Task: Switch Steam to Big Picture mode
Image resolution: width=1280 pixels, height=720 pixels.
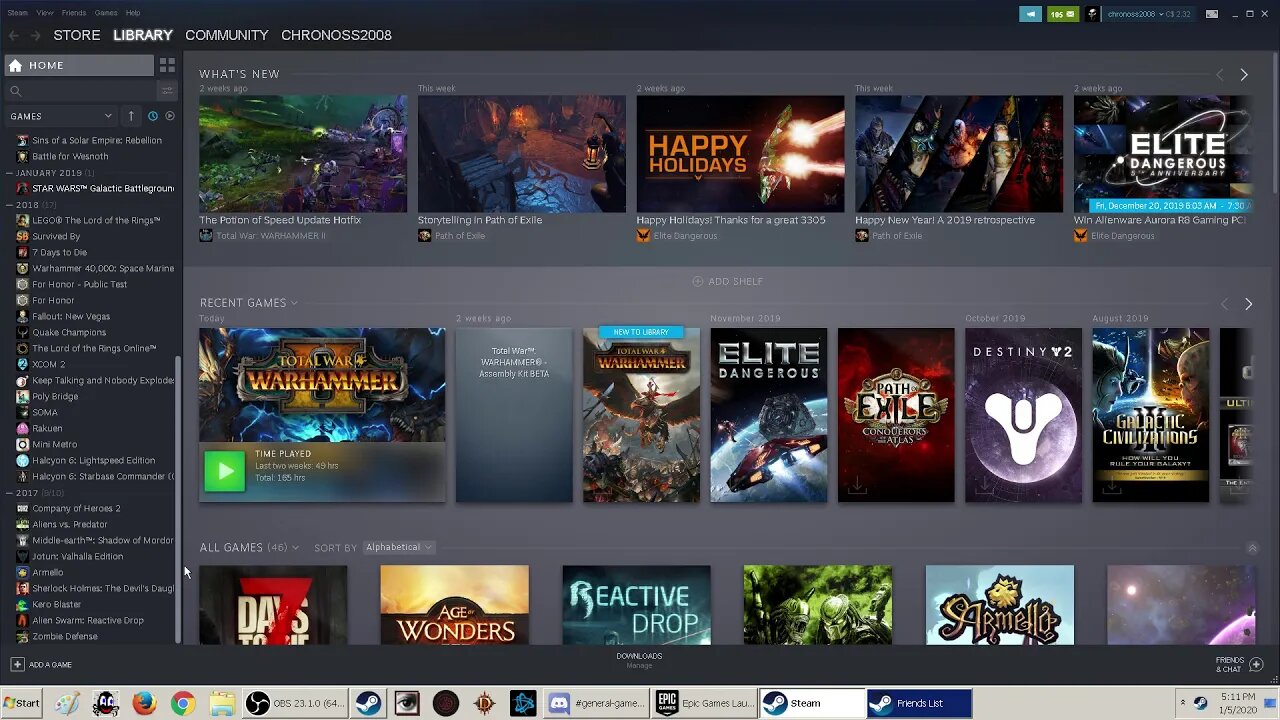Action: click(x=1212, y=14)
